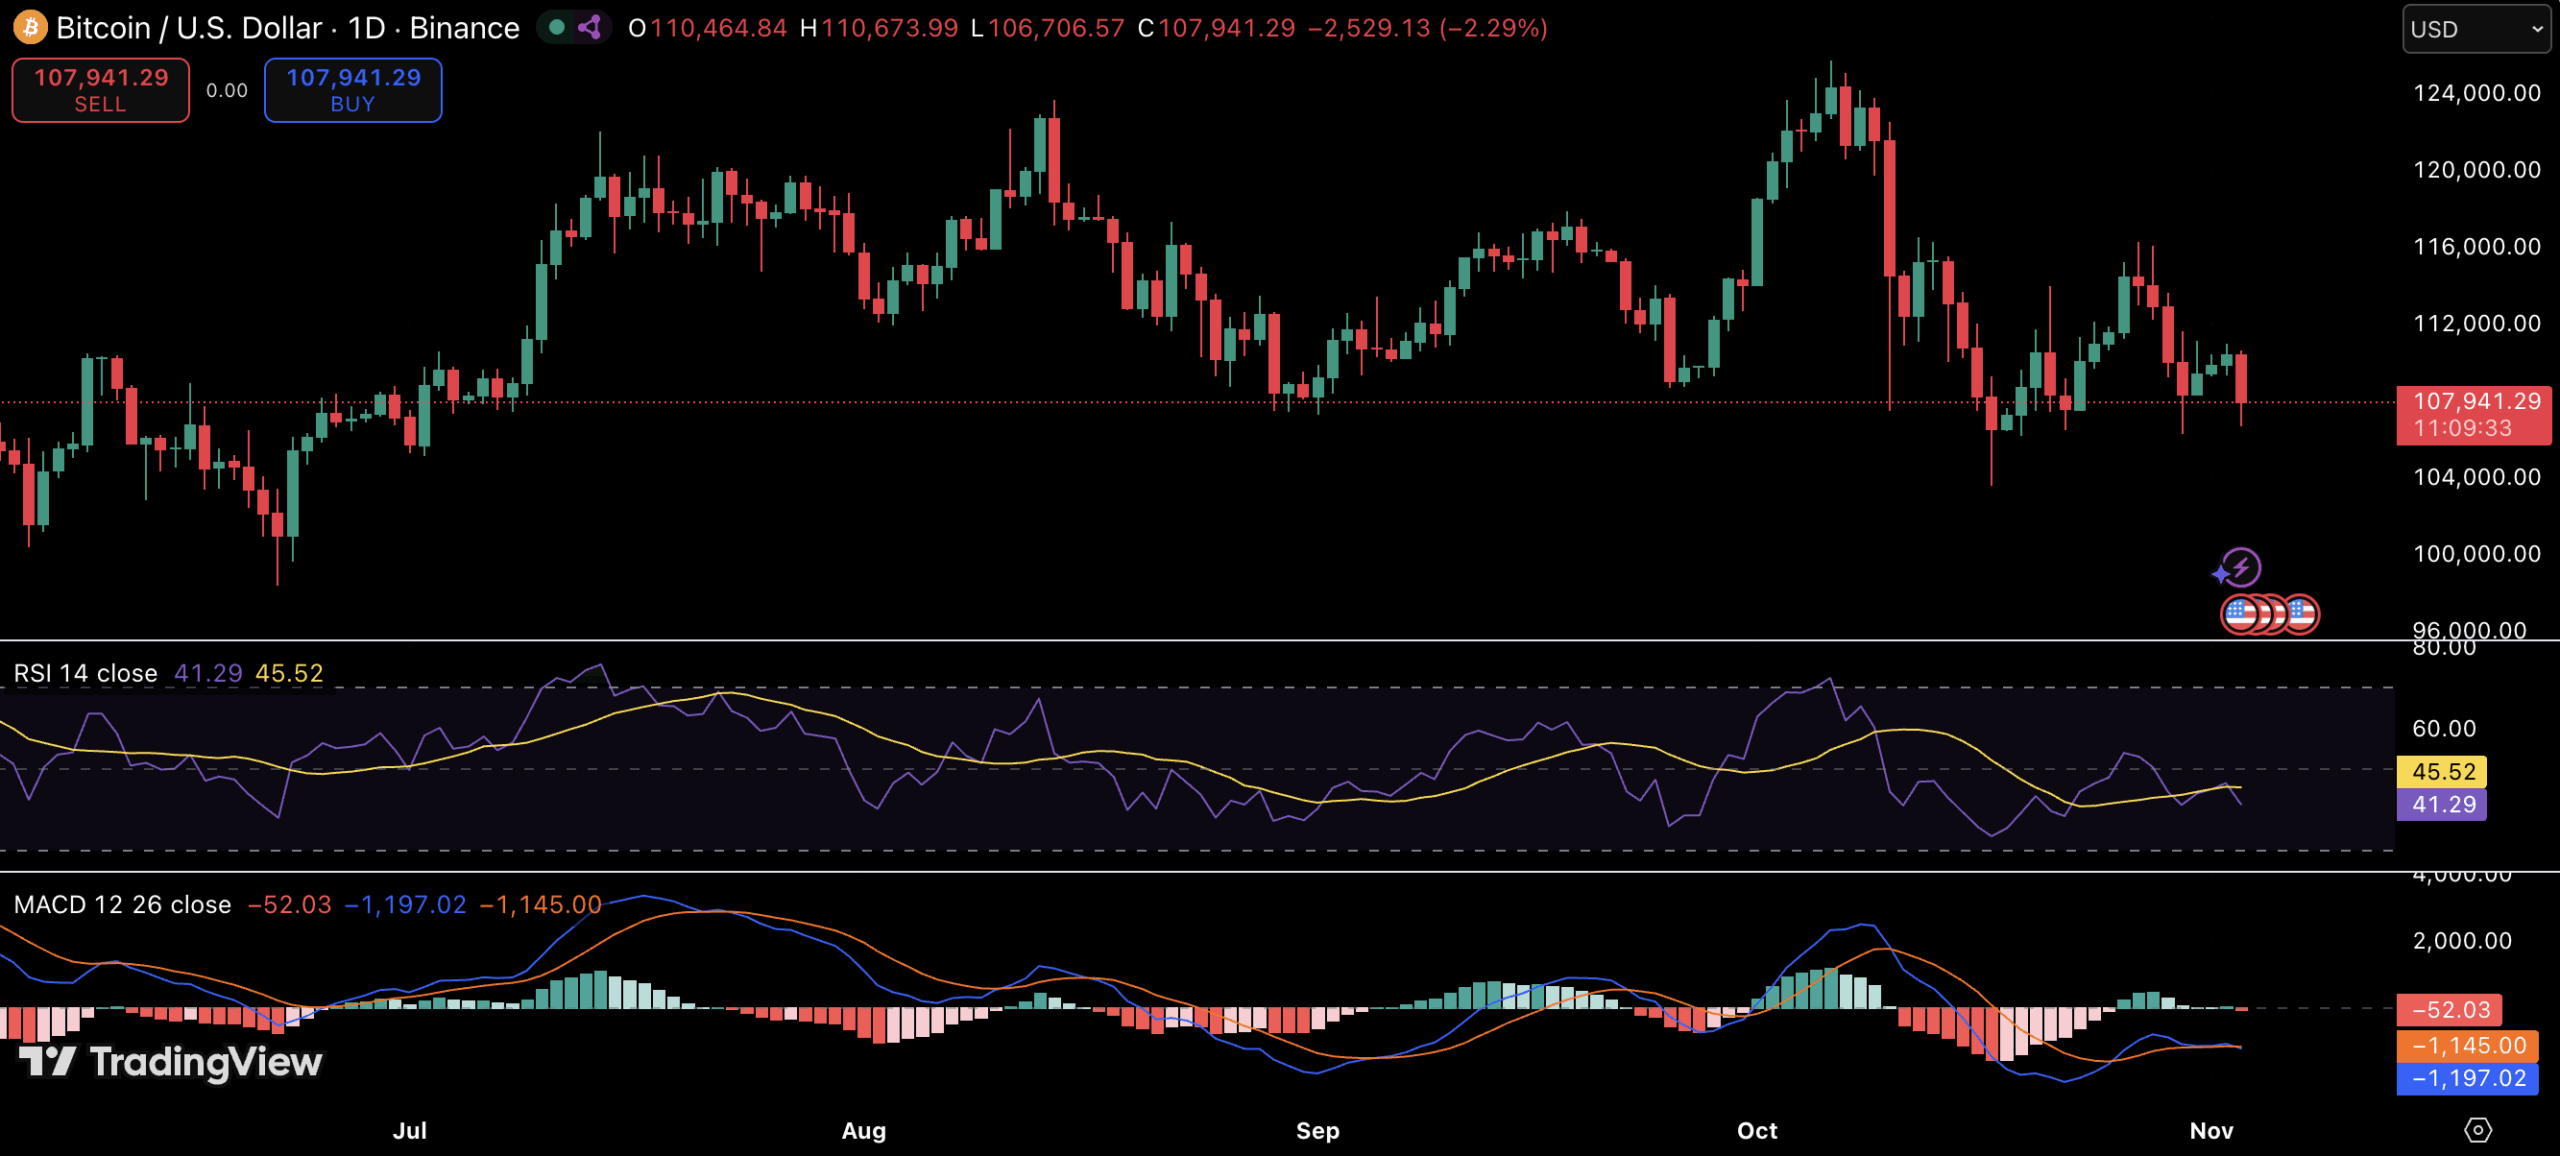Click the blue -1,197.02 MACD value label
2560x1156 pixels.
2467,1078
